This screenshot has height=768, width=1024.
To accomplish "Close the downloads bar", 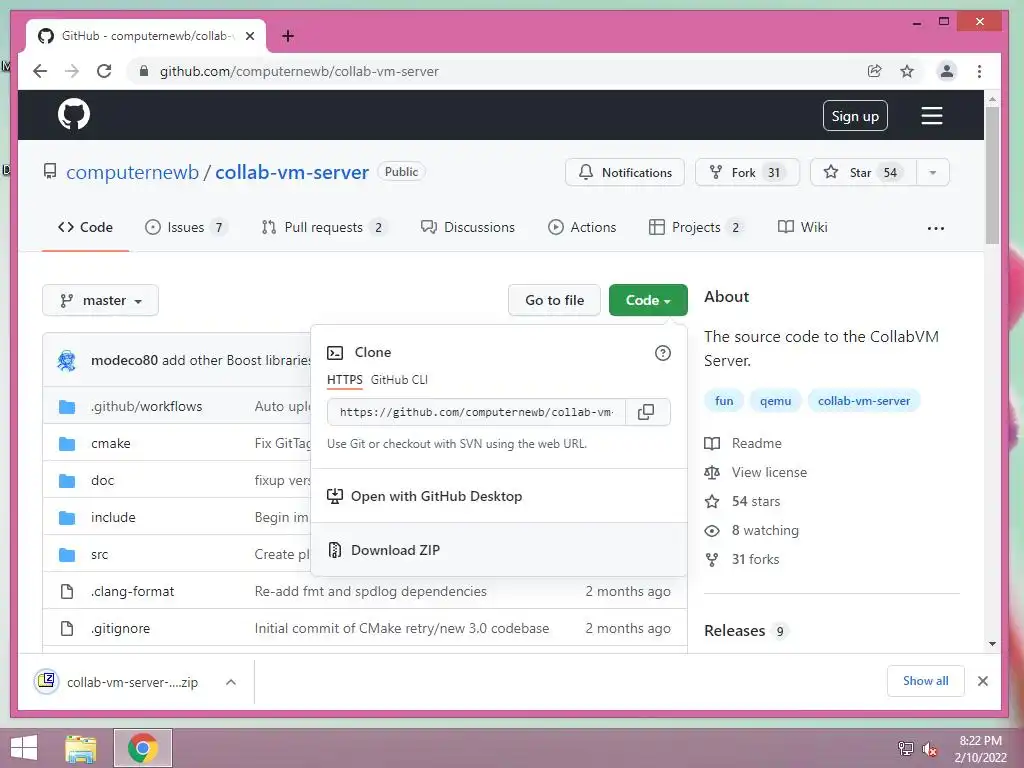I will click(x=982, y=681).
